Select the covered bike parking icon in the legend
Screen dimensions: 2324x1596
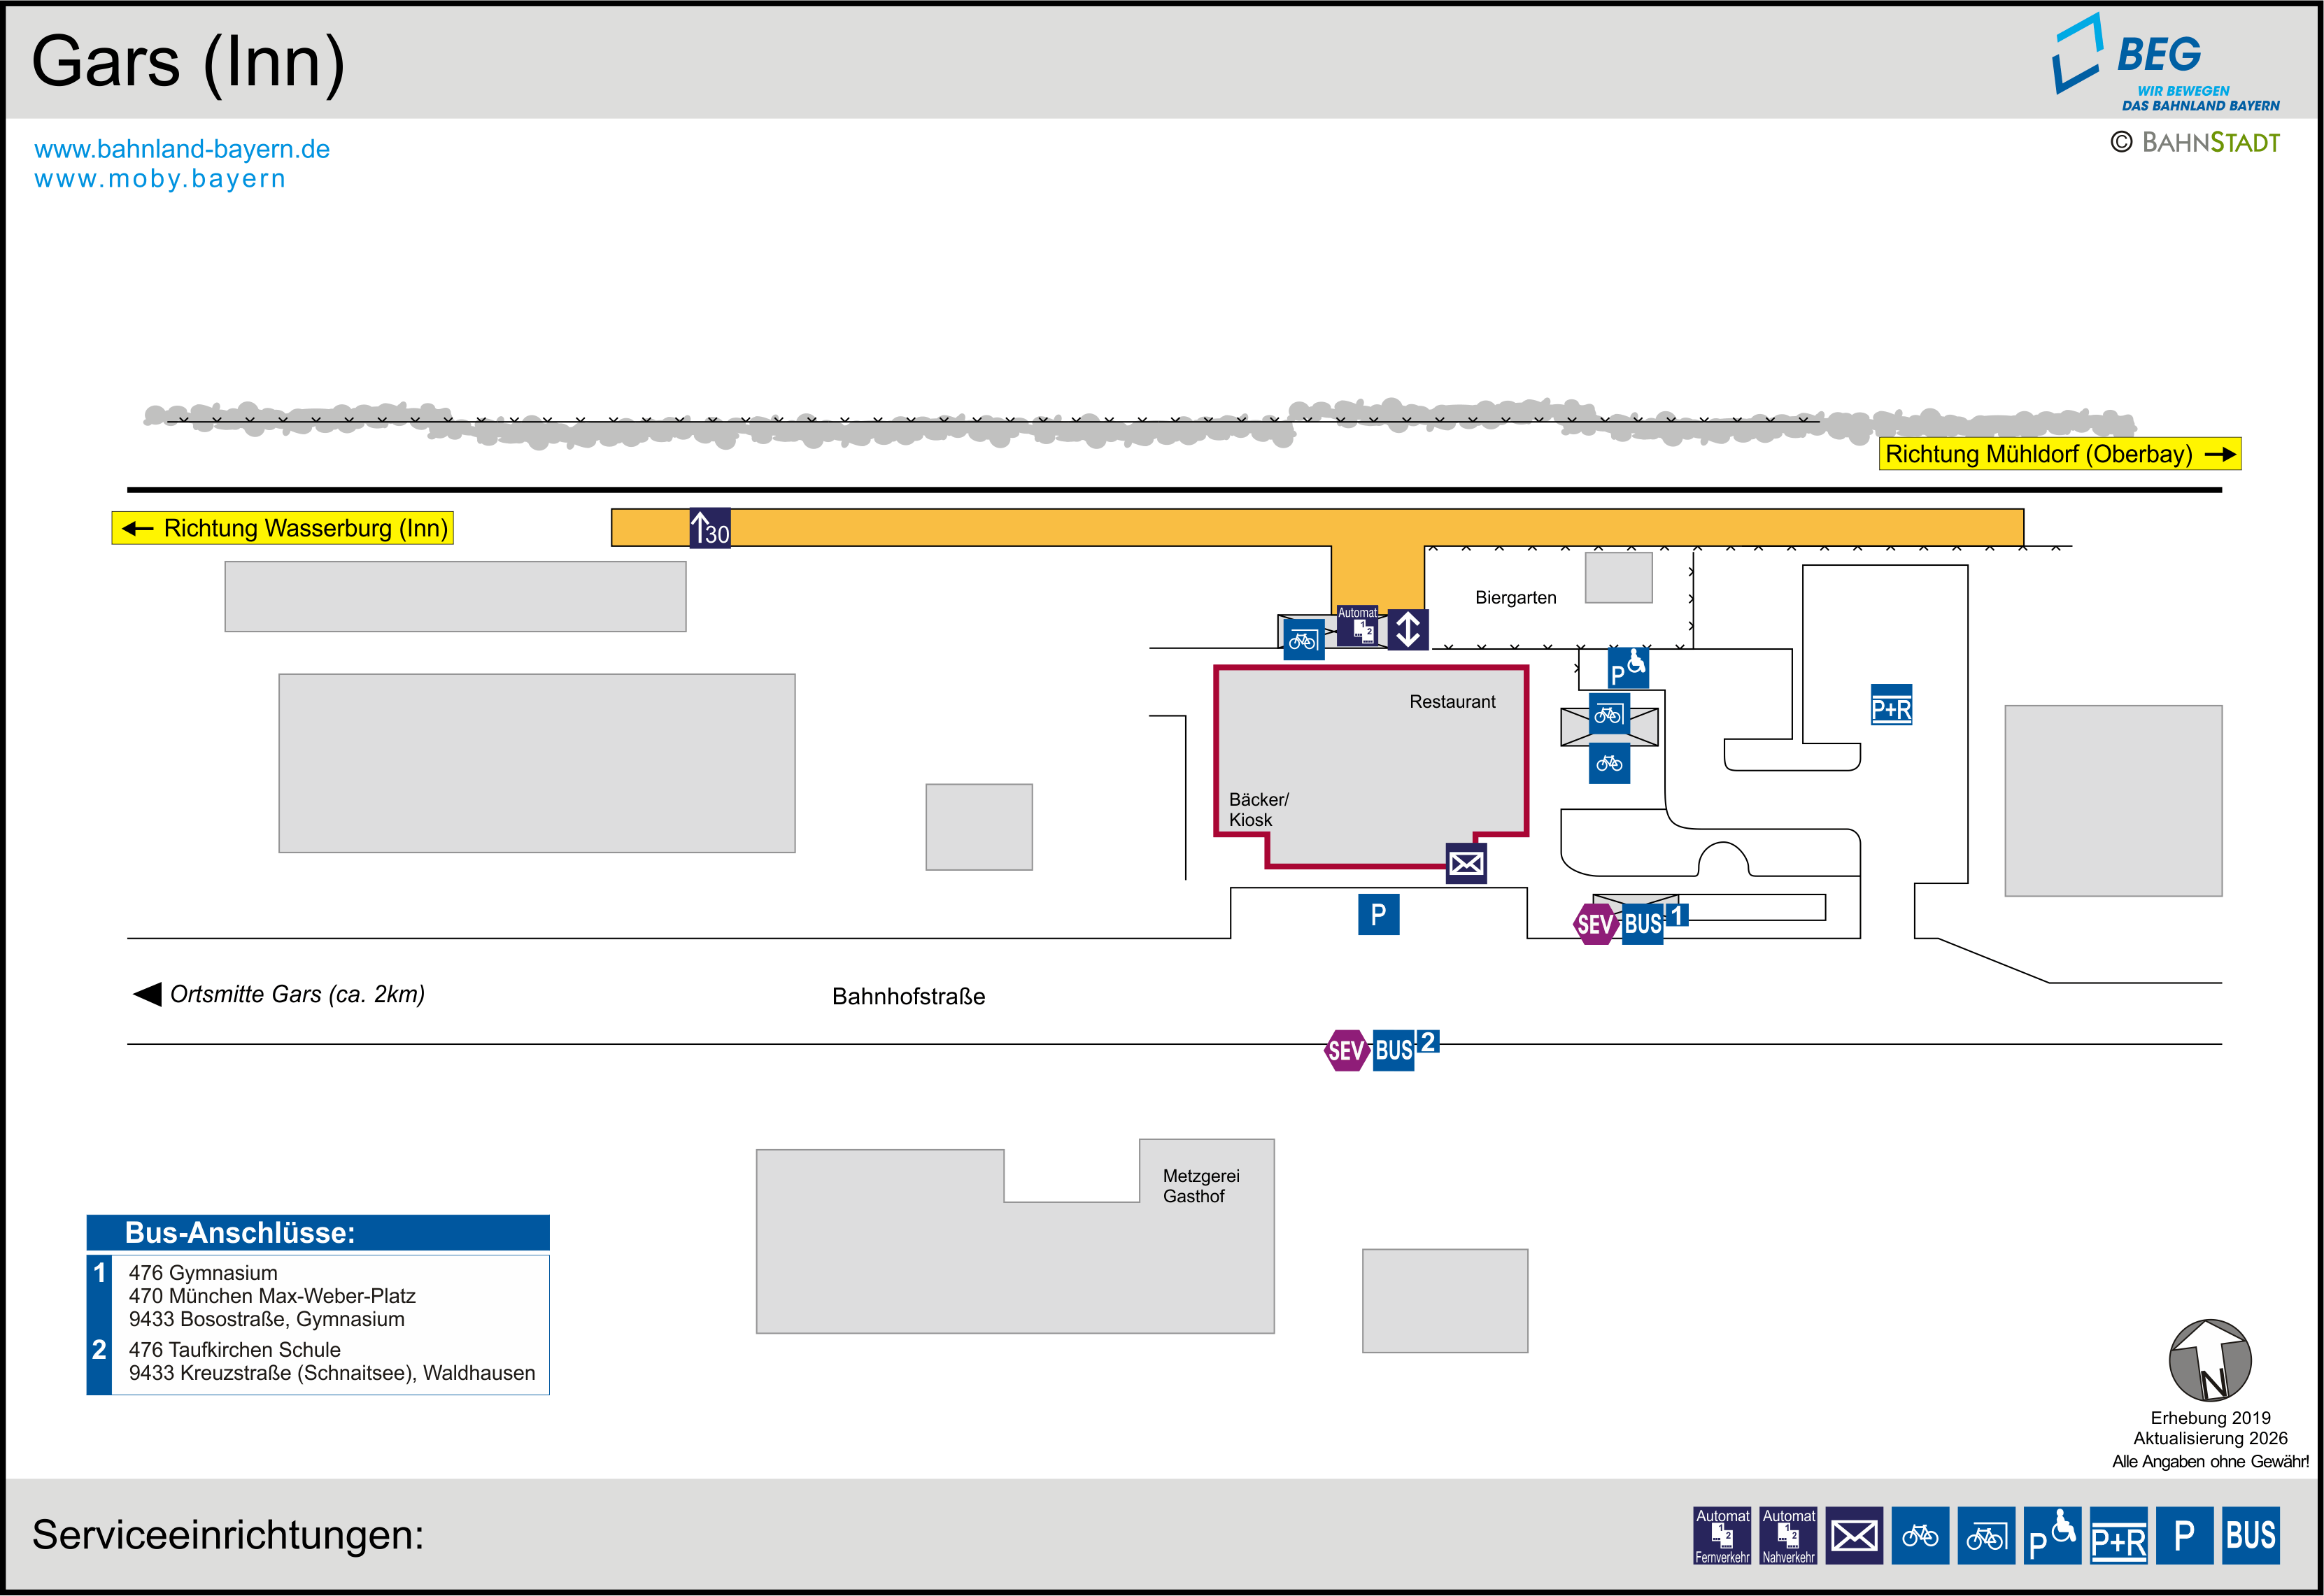click(x=1986, y=1536)
